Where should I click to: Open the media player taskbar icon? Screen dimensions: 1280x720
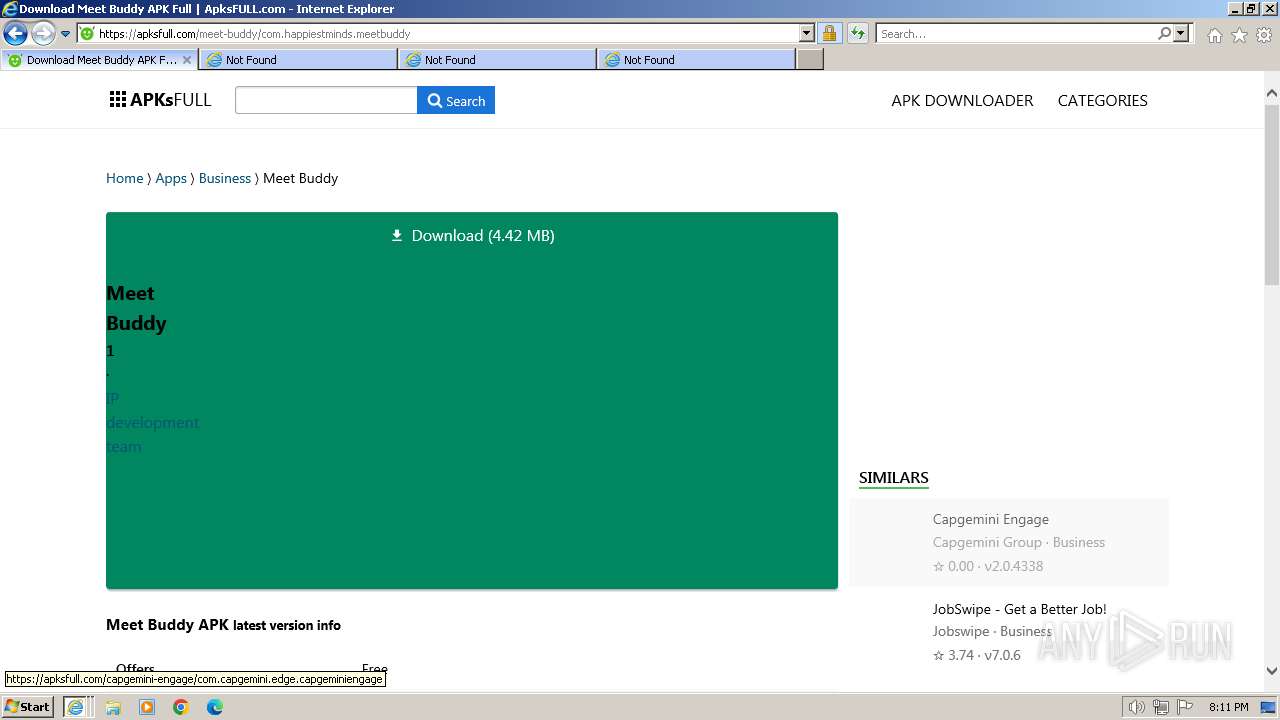pyautogui.click(x=147, y=707)
